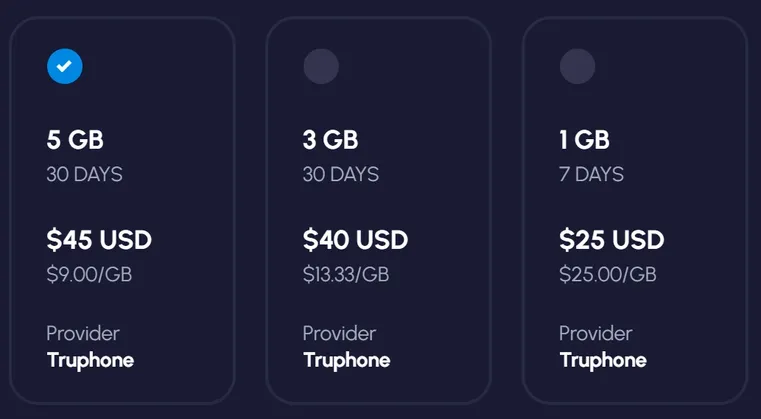
Task: Click the blue checkmark icon
Action: coord(65,66)
